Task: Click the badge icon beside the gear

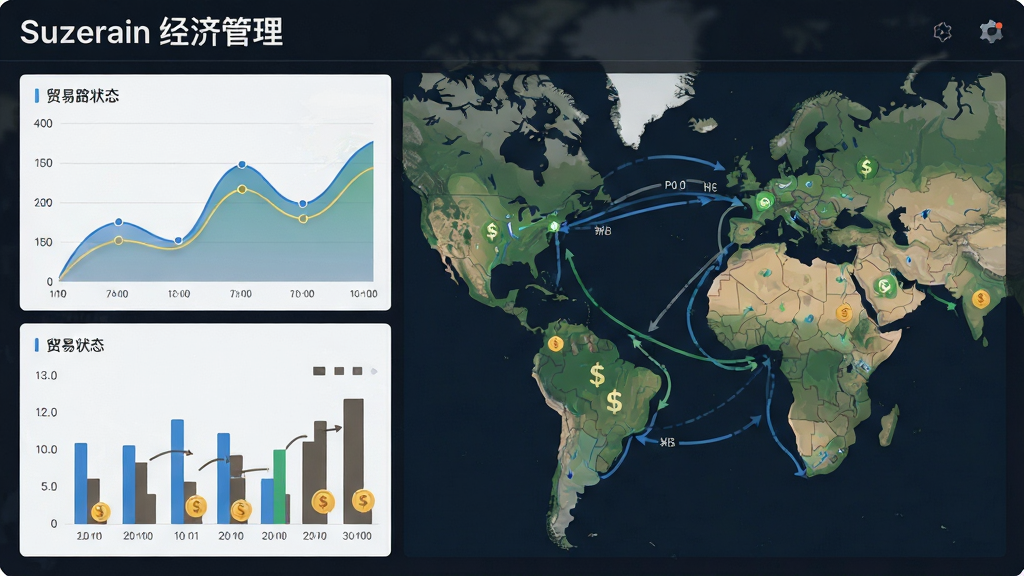Action: (942, 31)
